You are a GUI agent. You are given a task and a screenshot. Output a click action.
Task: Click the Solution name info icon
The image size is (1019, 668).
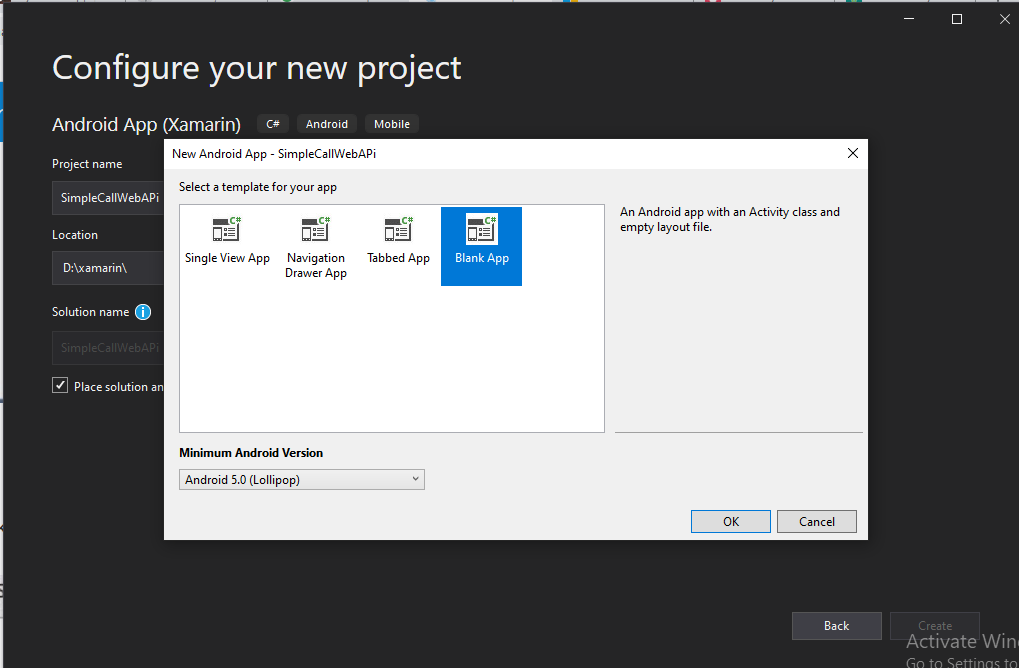(143, 313)
